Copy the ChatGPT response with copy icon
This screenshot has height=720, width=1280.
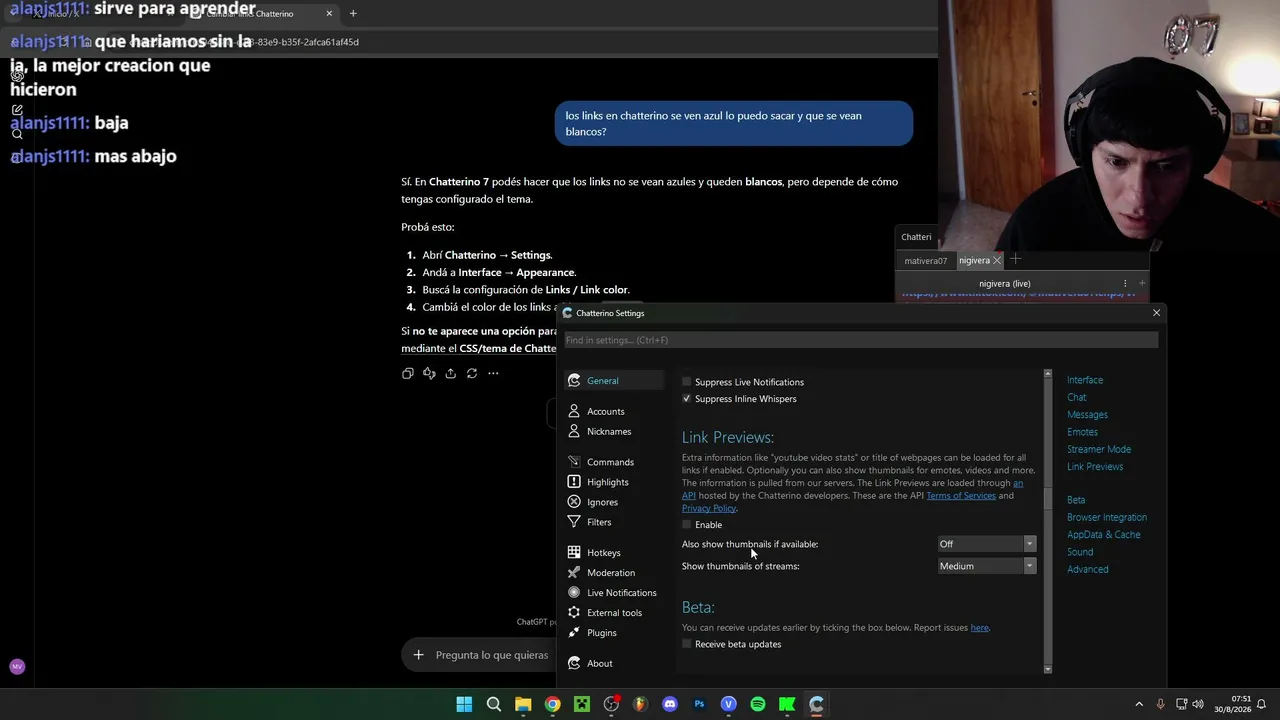408,373
